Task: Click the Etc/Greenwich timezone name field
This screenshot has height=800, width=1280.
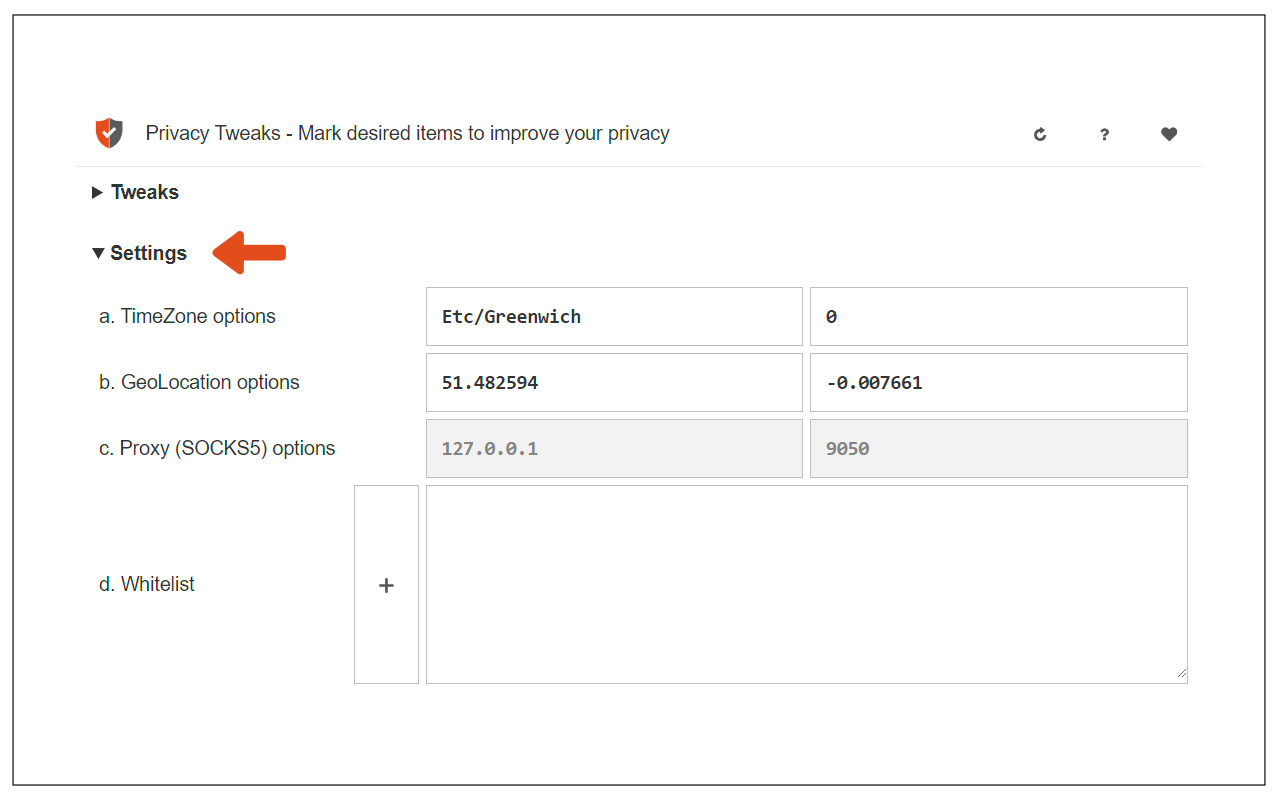Action: tap(614, 317)
